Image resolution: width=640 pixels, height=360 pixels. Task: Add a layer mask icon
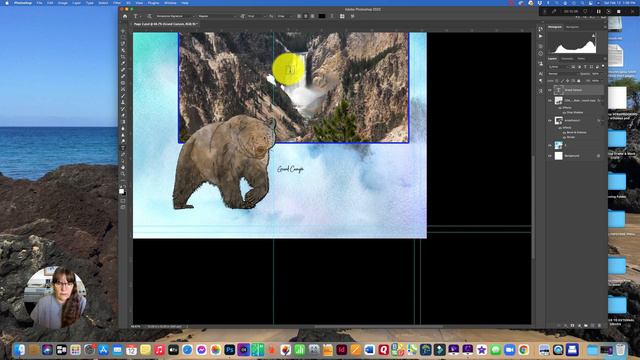[572, 325]
